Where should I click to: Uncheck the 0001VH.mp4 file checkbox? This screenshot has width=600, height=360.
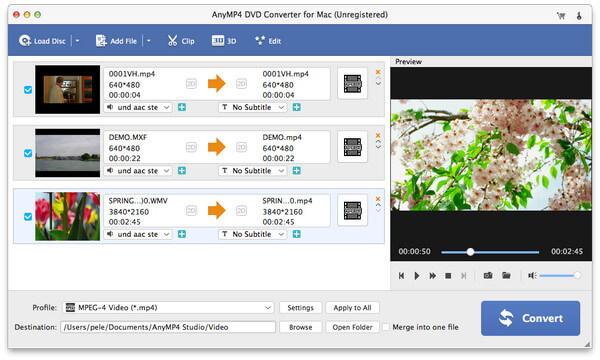click(x=28, y=90)
